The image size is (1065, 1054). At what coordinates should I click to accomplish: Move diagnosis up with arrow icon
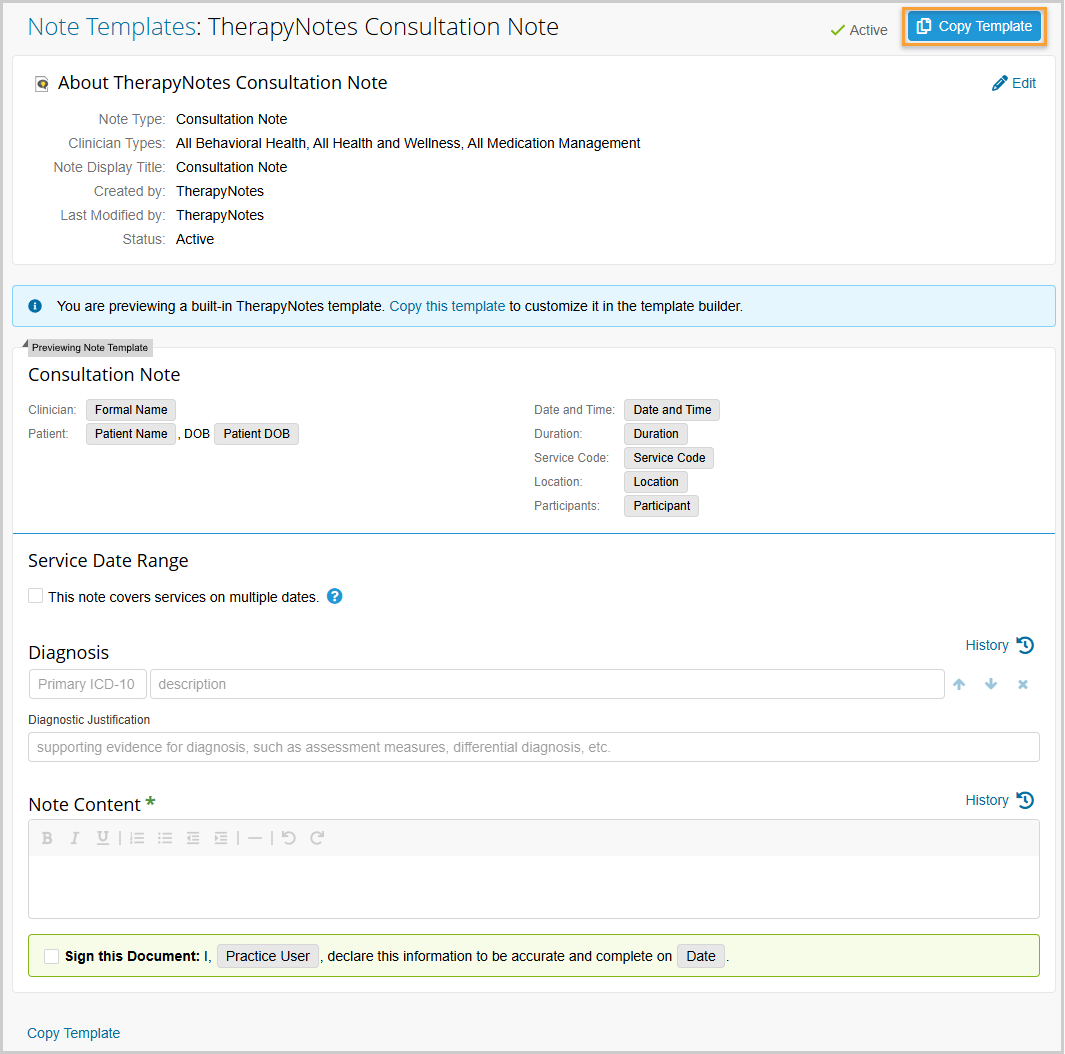click(959, 684)
